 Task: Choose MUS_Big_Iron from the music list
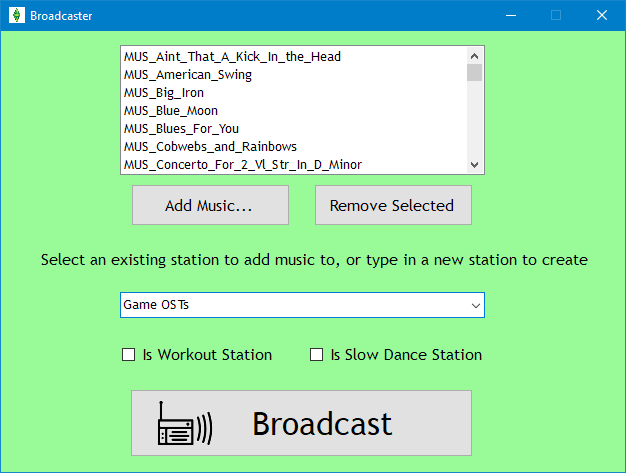point(164,93)
